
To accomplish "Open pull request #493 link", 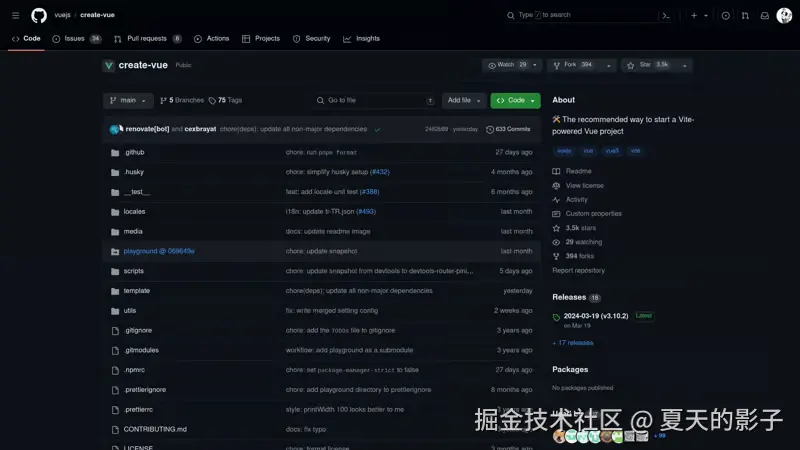I will (x=366, y=212).
